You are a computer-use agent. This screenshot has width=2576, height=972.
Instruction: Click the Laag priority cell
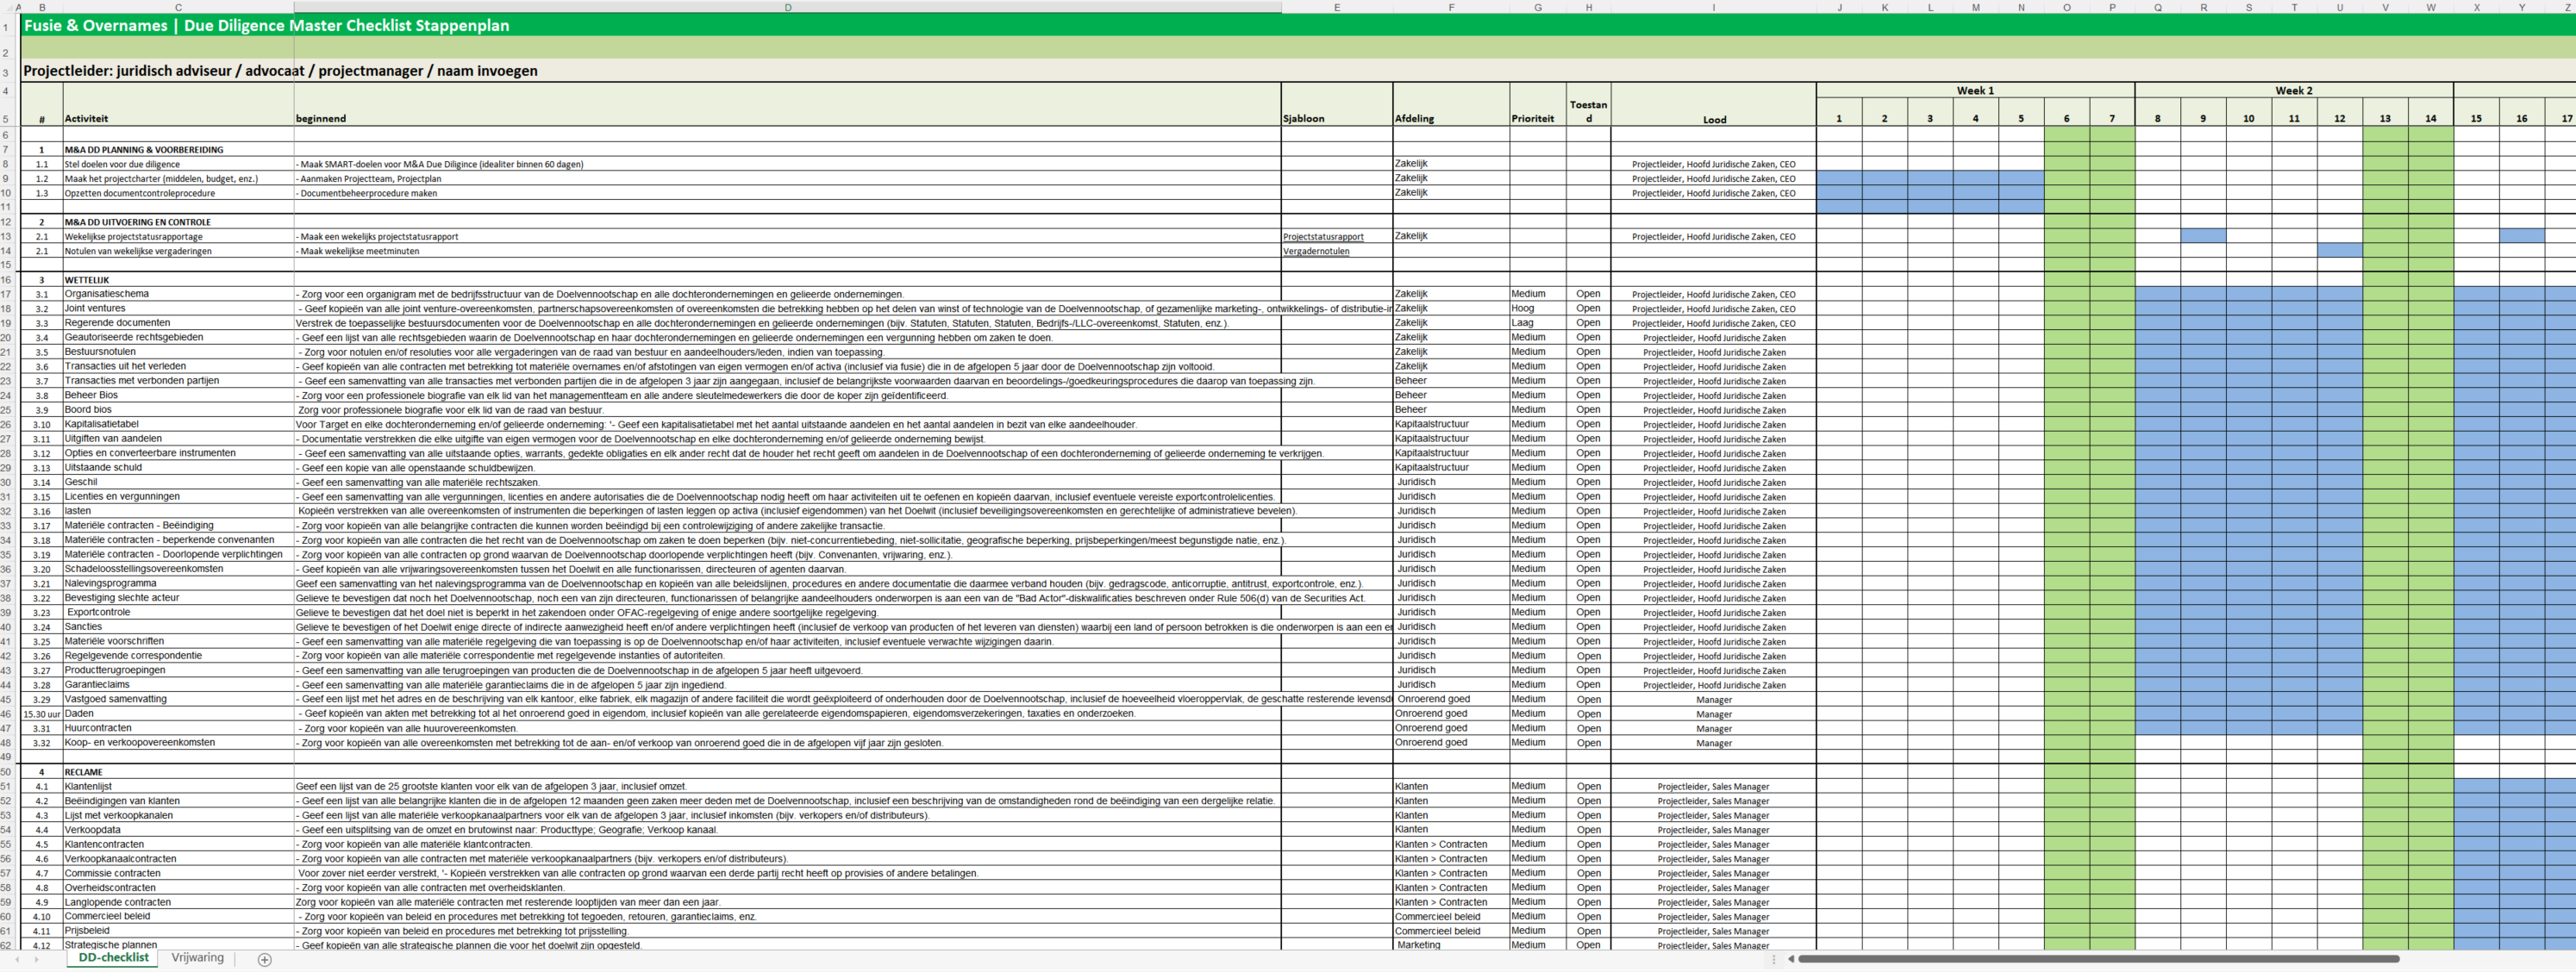click(1538, 323)
